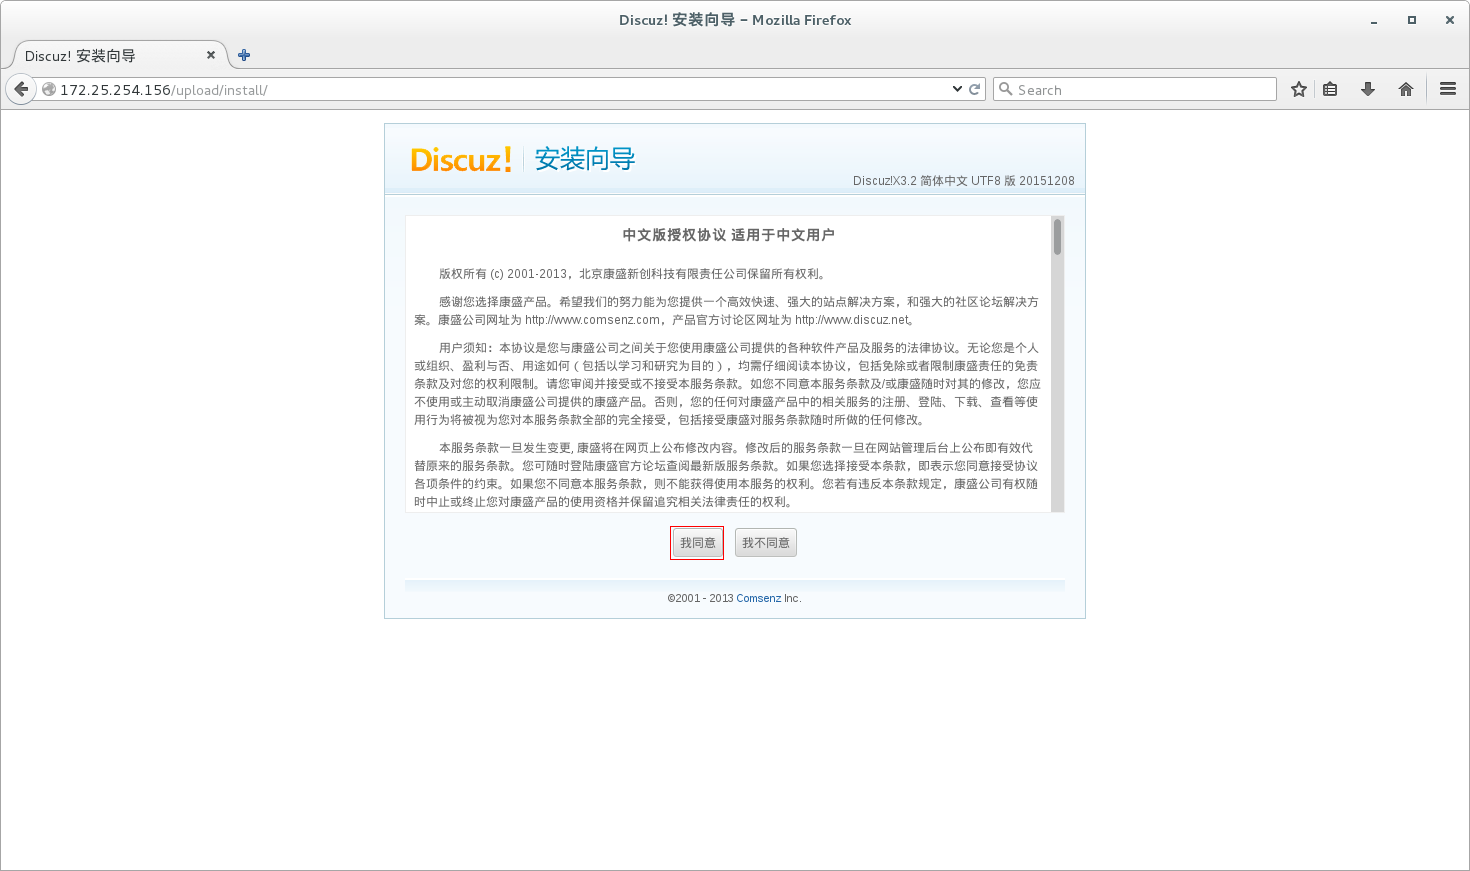The image size is (1470, 871).
Task: Click the Discuz! logo
Action: (461, 159)
